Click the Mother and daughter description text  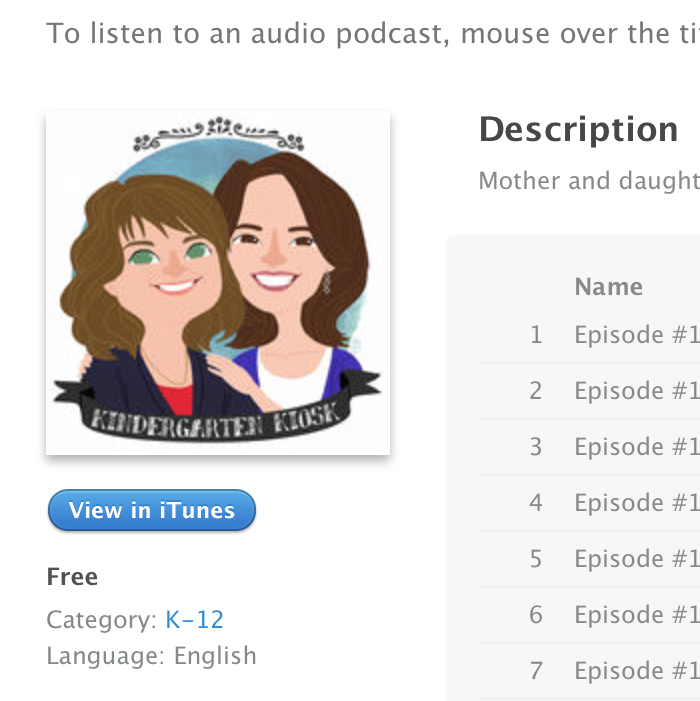(x=589, y=181)
